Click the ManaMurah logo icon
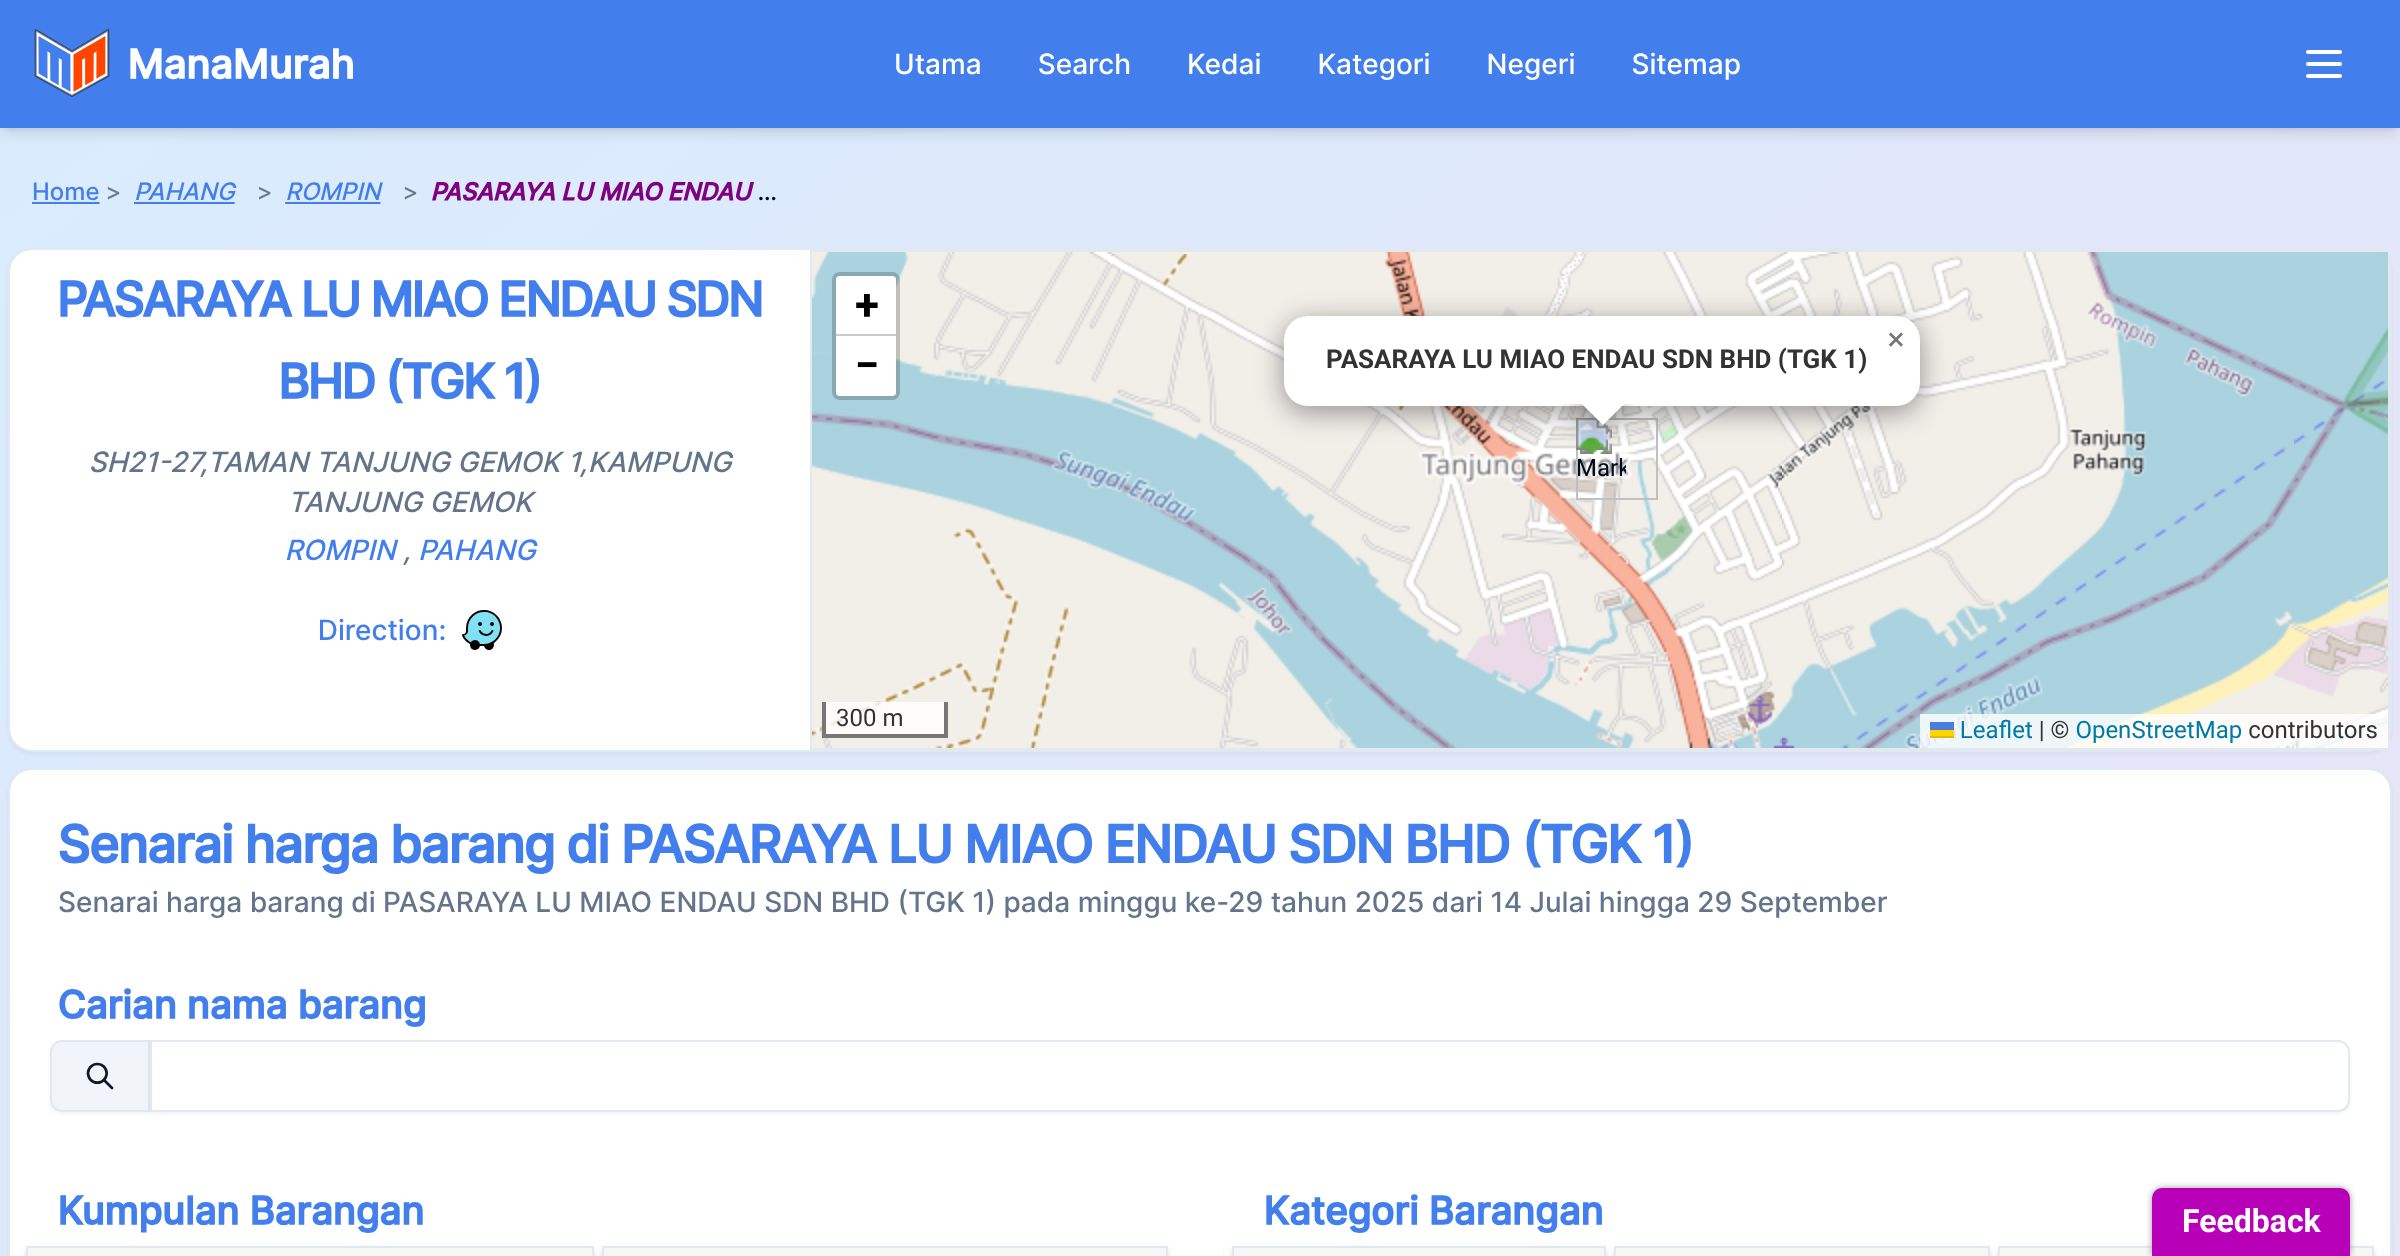 pyautogui.click(x=71, y=63)
